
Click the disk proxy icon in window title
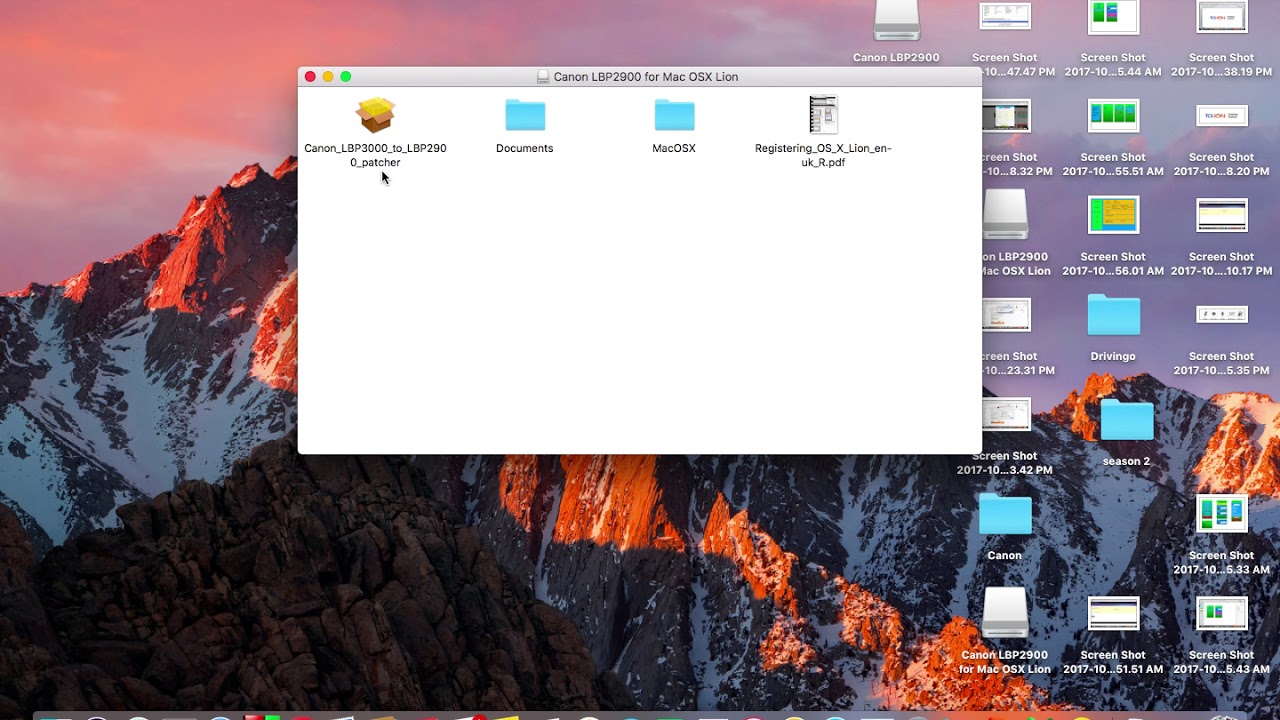(x=543, y=77)
